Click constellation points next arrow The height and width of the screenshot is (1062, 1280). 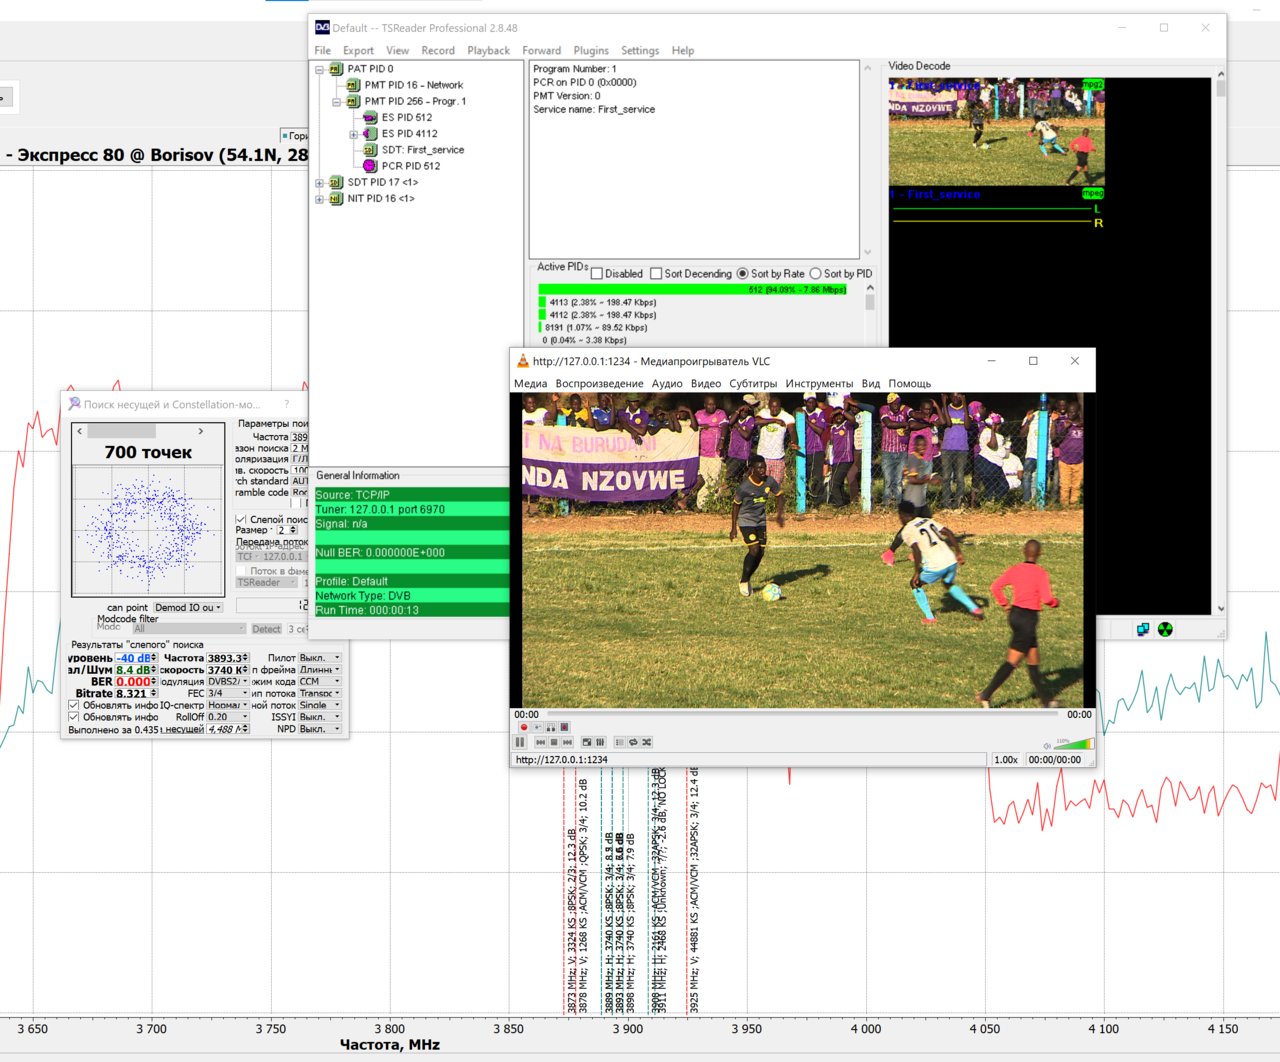[201, 431]
